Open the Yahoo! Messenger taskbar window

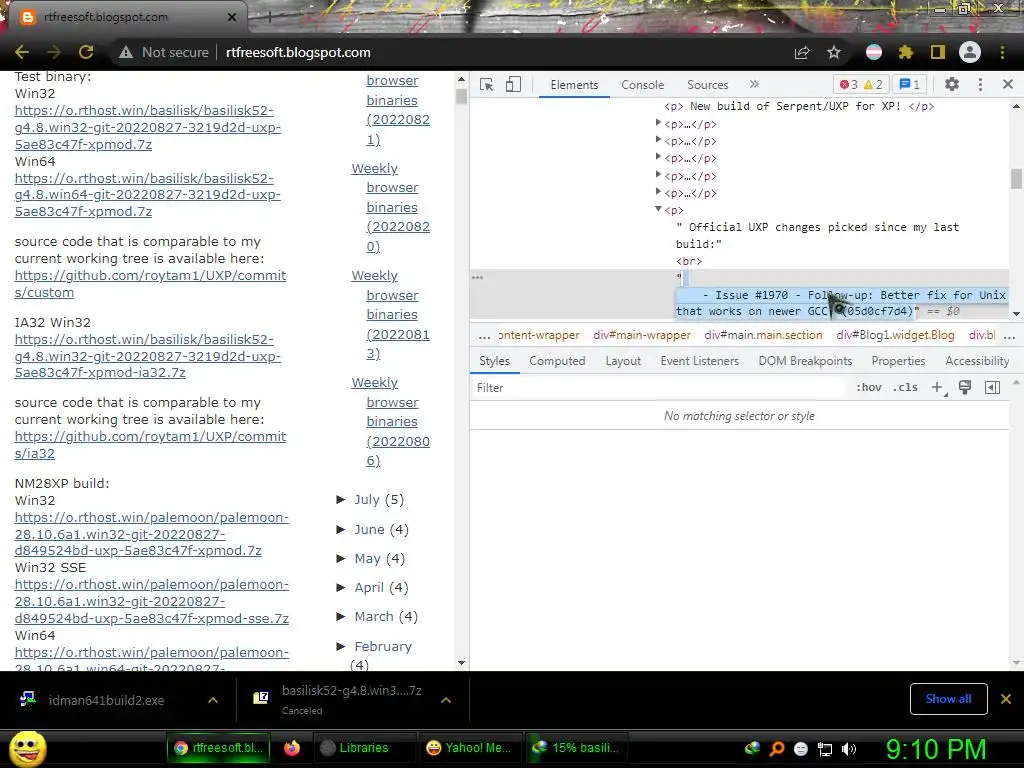coord(469,748)
